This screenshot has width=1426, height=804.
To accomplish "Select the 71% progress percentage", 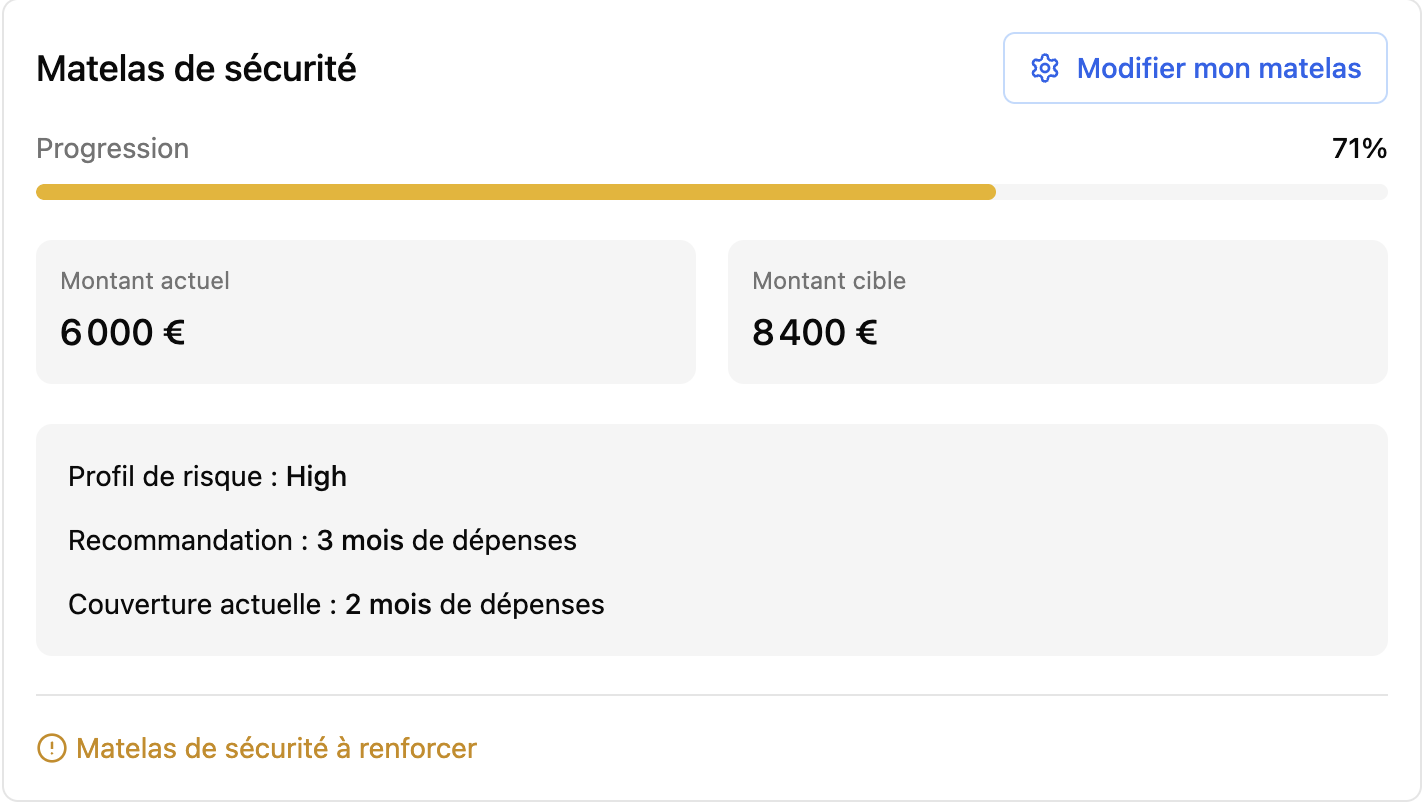I will click(1359, 149).
